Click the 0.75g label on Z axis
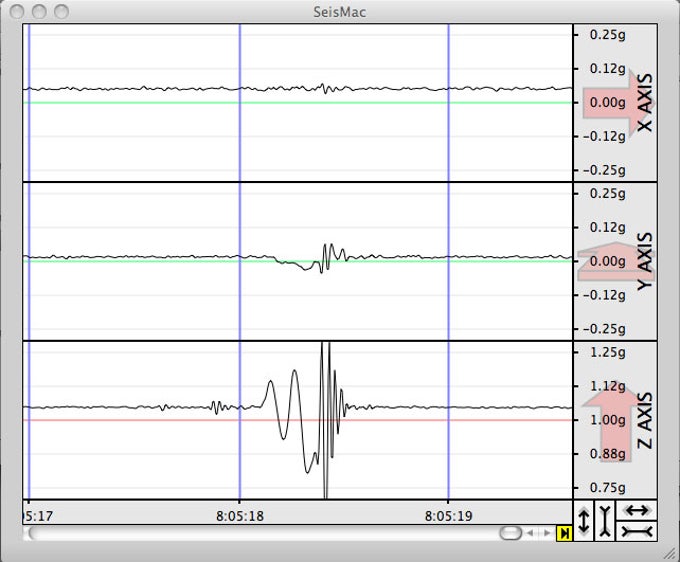Screen dimensions: 680x562 (608, 488)
